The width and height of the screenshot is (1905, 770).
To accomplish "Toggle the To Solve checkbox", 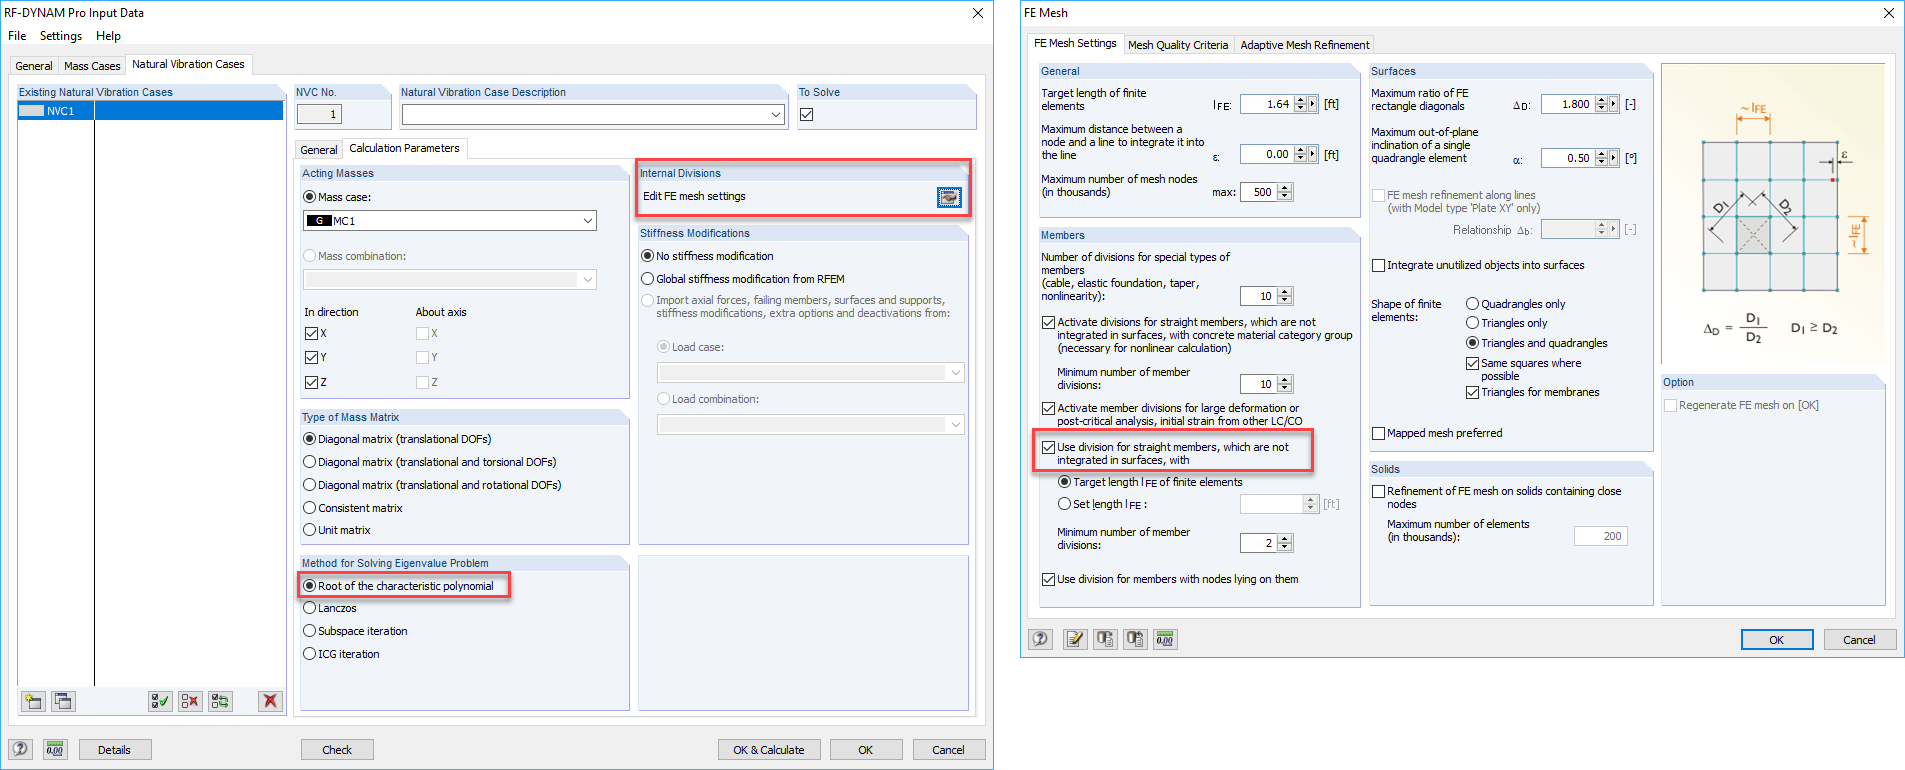I will click(807, 115).
